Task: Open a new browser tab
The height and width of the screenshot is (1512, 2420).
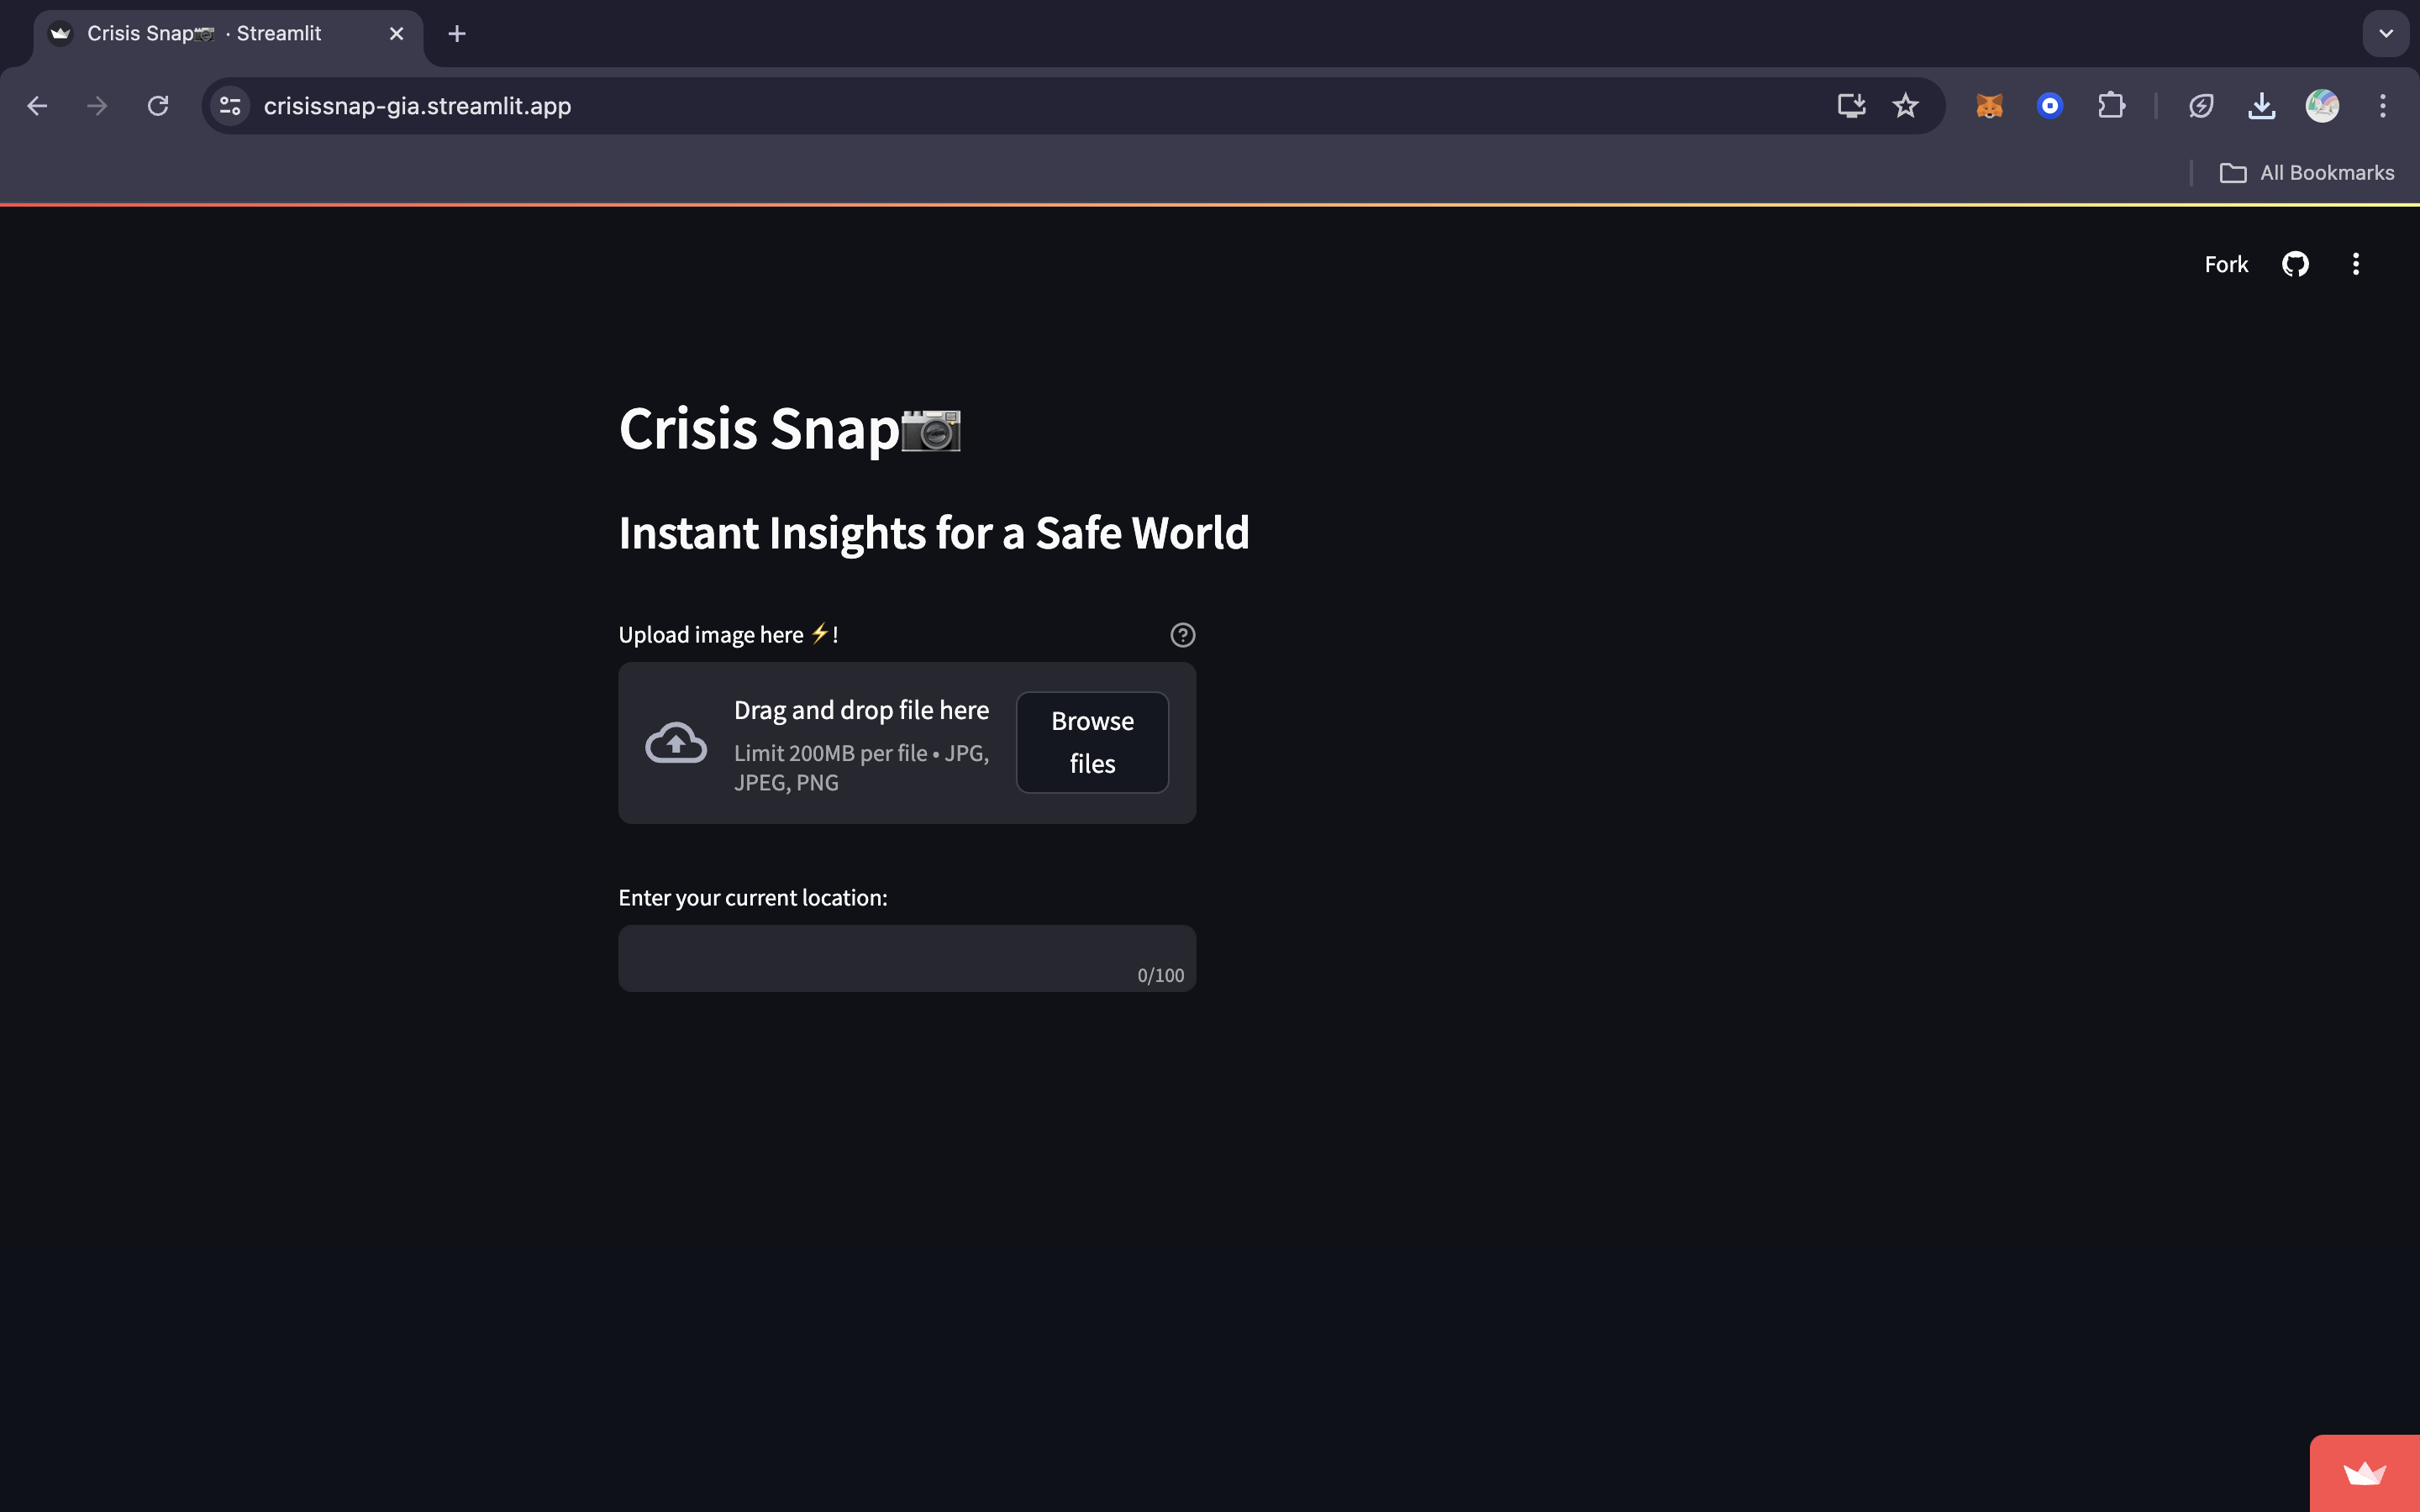Action: 457,34
